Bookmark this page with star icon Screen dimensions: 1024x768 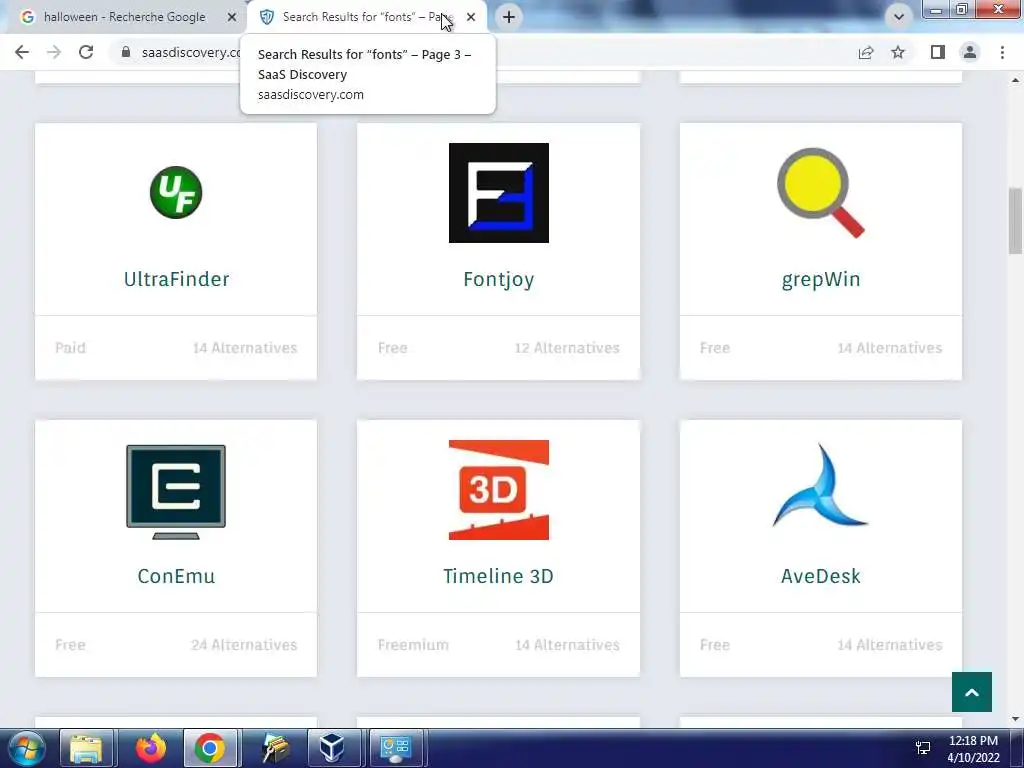(x=898, y=52)
